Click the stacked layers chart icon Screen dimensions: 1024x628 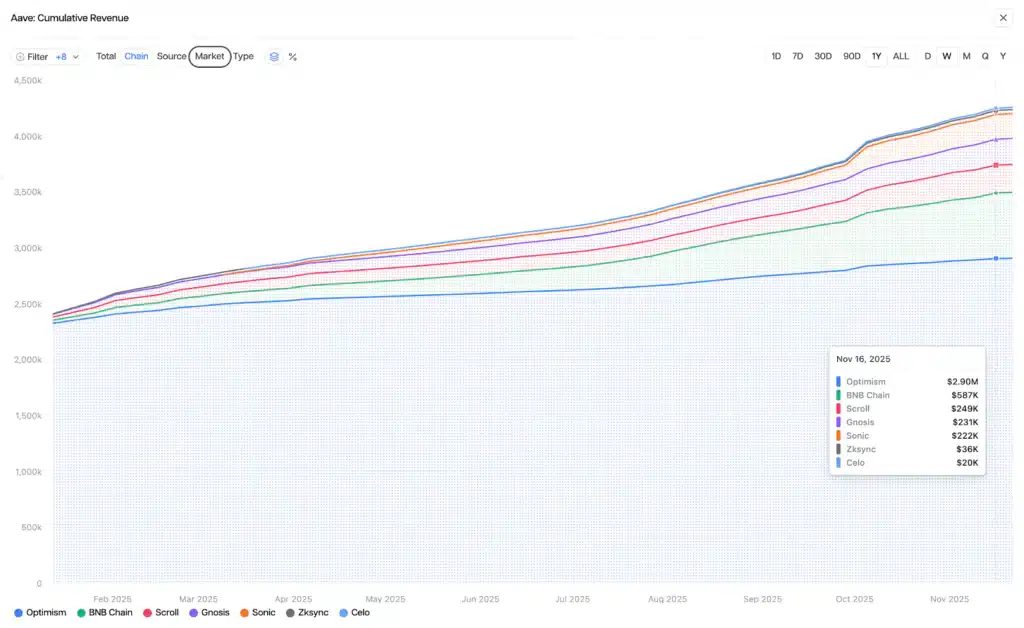tap(274, 57)
